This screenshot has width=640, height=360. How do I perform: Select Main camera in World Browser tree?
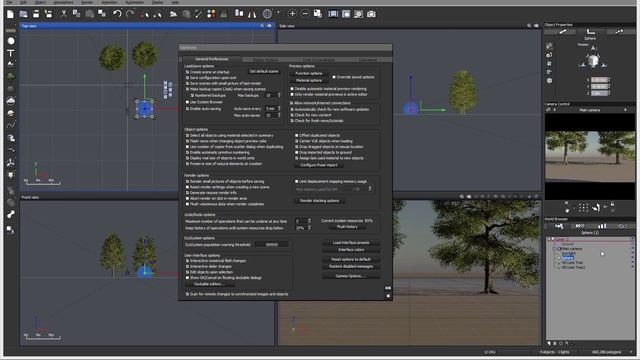pyautogui.click(x=572, y=249)
